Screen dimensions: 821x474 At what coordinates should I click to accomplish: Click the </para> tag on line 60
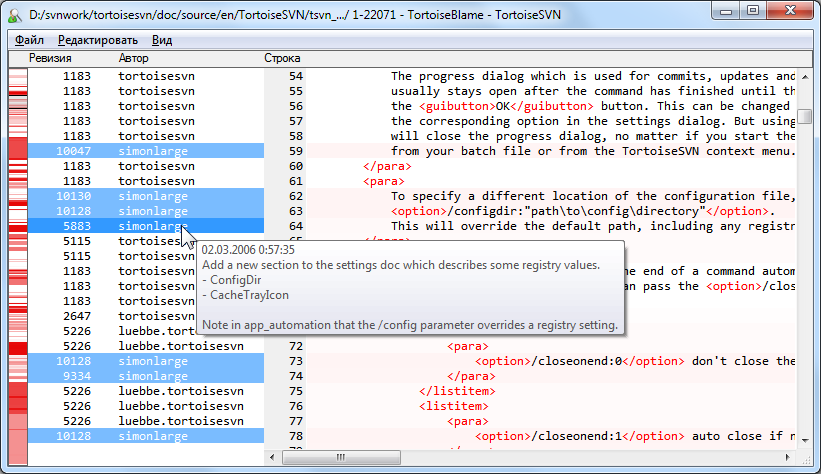(x=387, y=167)
